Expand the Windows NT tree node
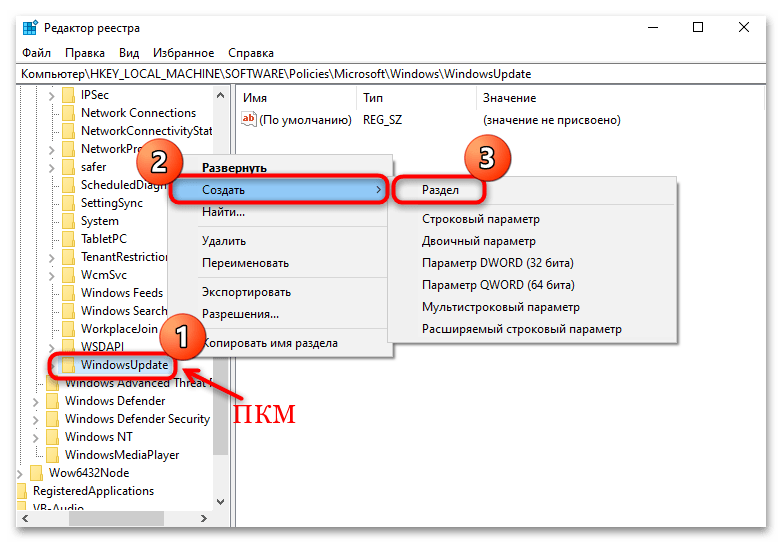 (x=35, y=437)
